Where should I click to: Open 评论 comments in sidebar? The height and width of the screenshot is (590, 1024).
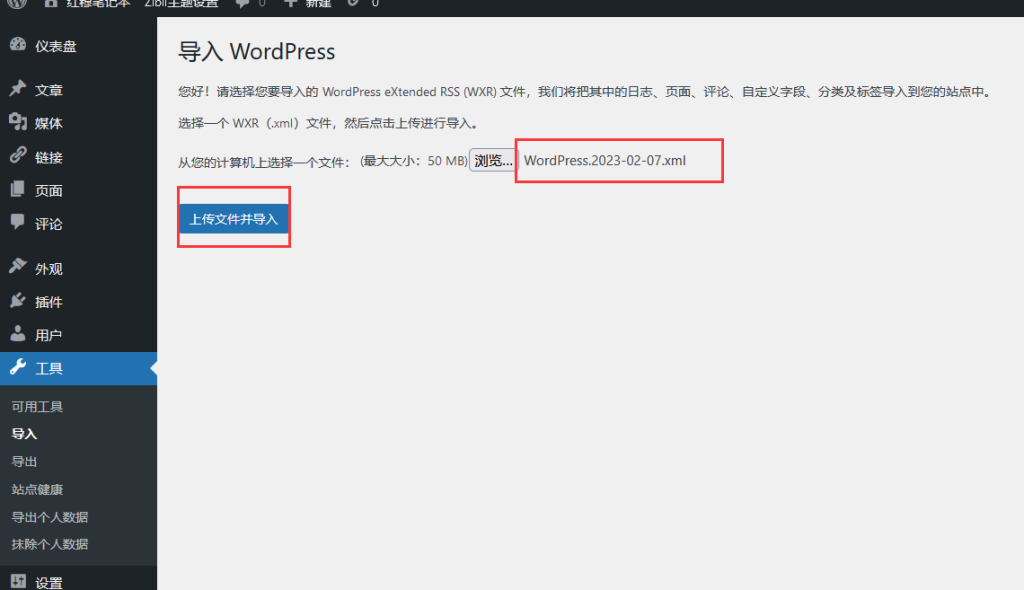pos(49,224)
